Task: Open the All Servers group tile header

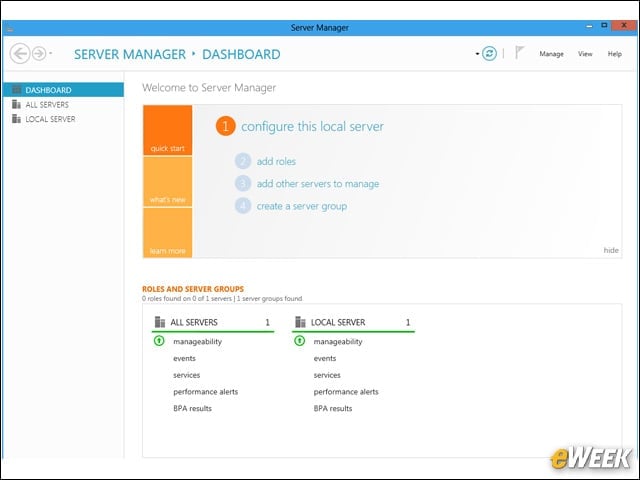Action: tap(213, 322)
